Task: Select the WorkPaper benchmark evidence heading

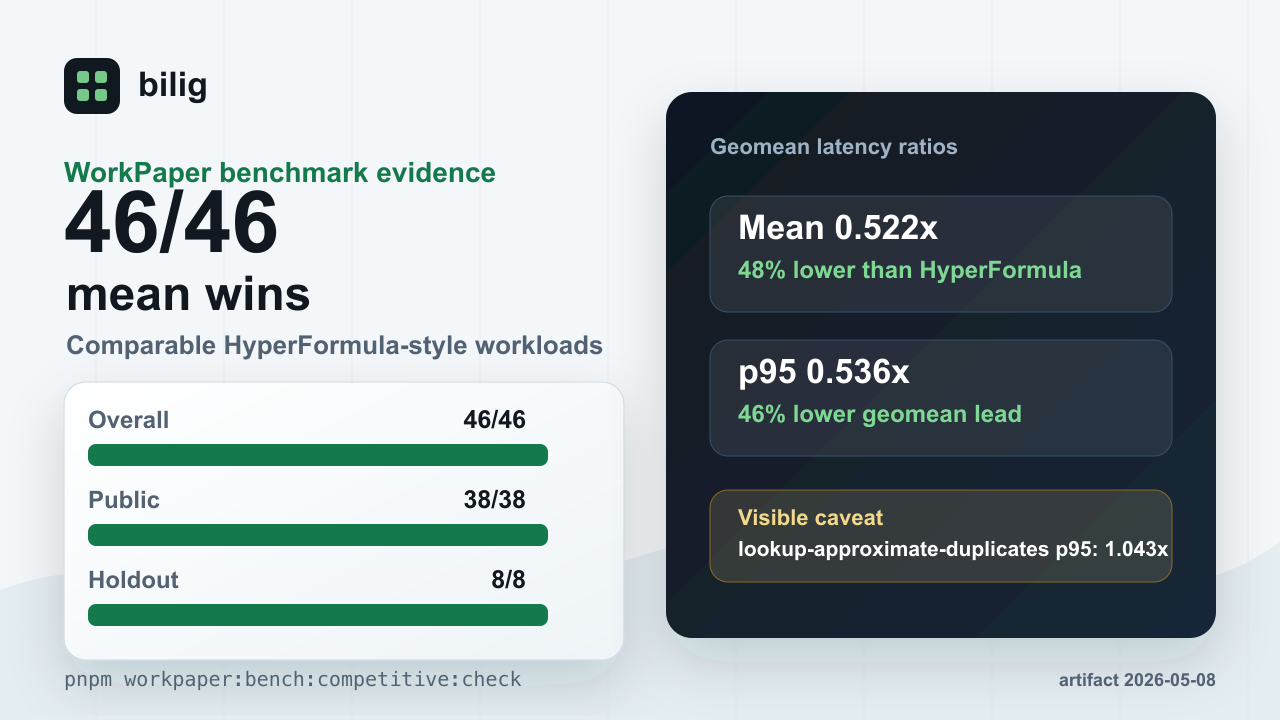Action: pos(280,172)
